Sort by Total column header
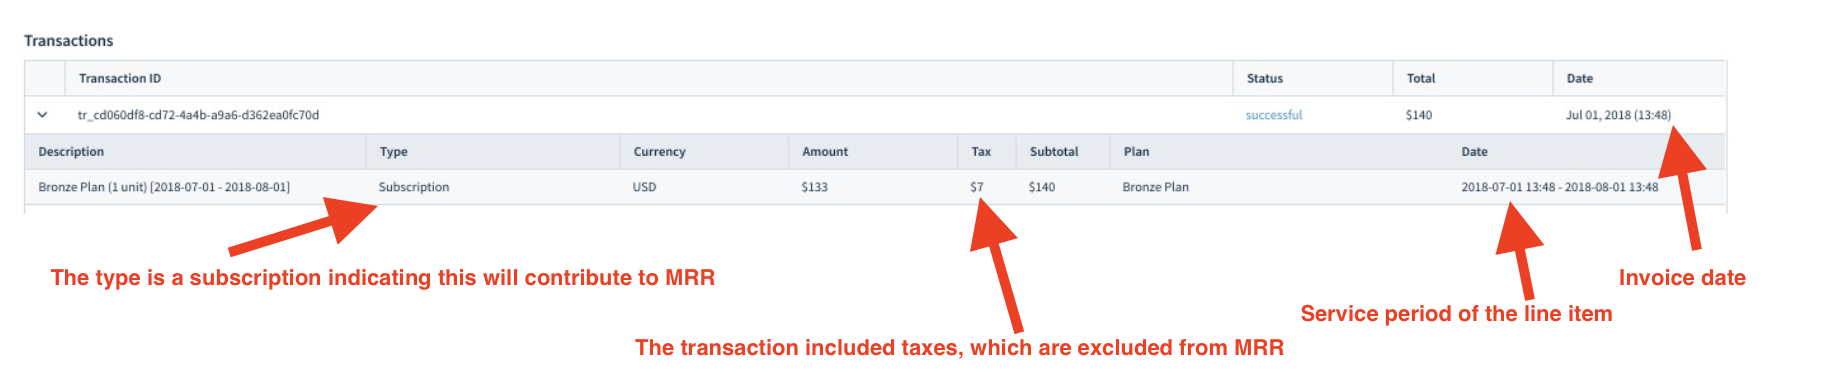Viewport: 1828px width, 386px height. coord(1420,78)
